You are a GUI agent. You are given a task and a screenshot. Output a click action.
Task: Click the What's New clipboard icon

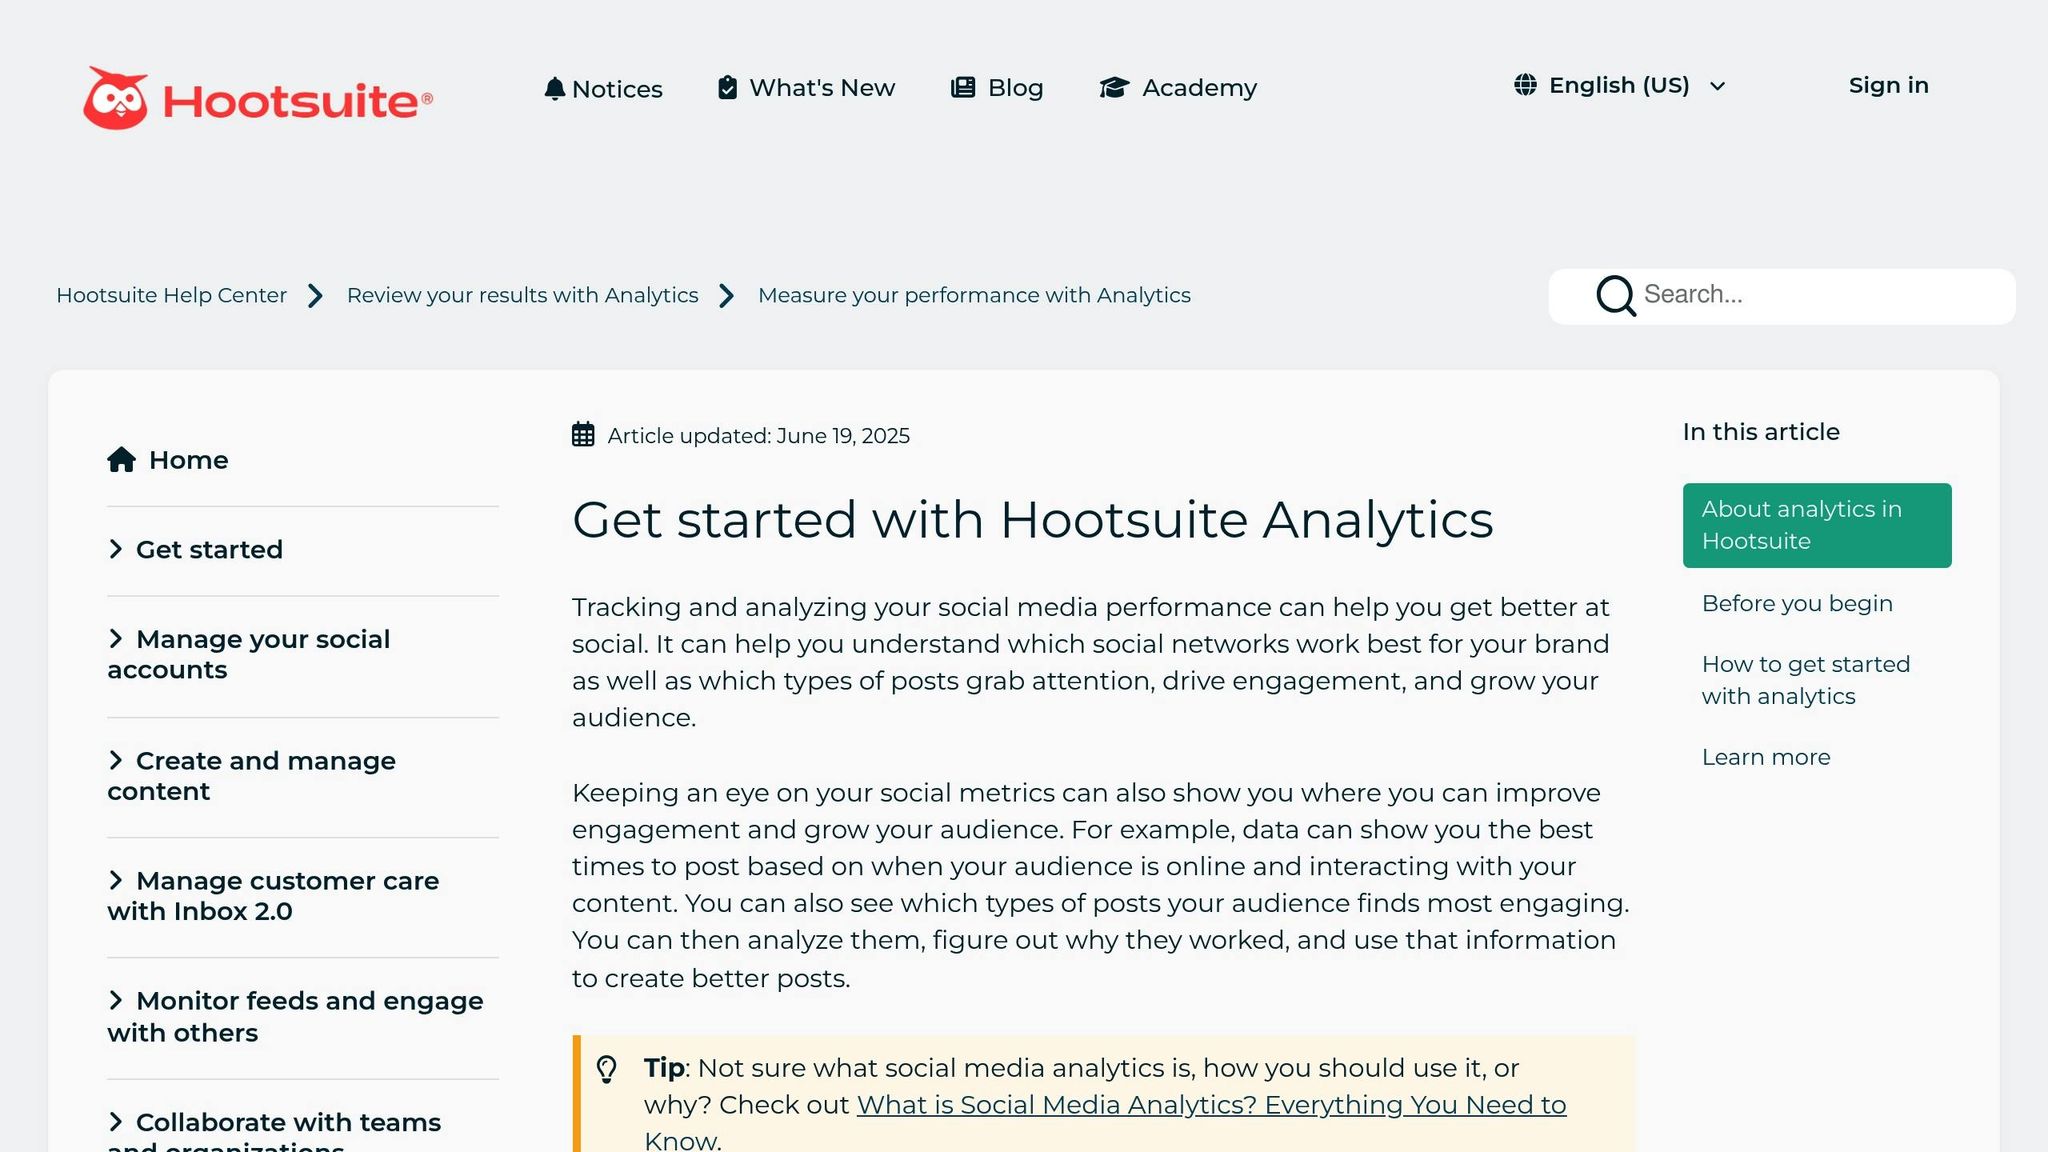727,88
